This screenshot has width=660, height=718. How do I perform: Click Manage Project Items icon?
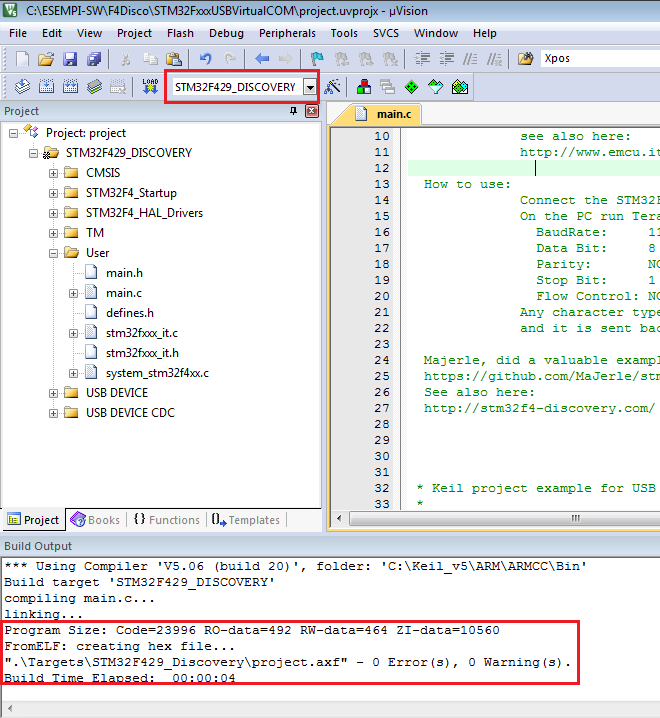coord(364,86)
